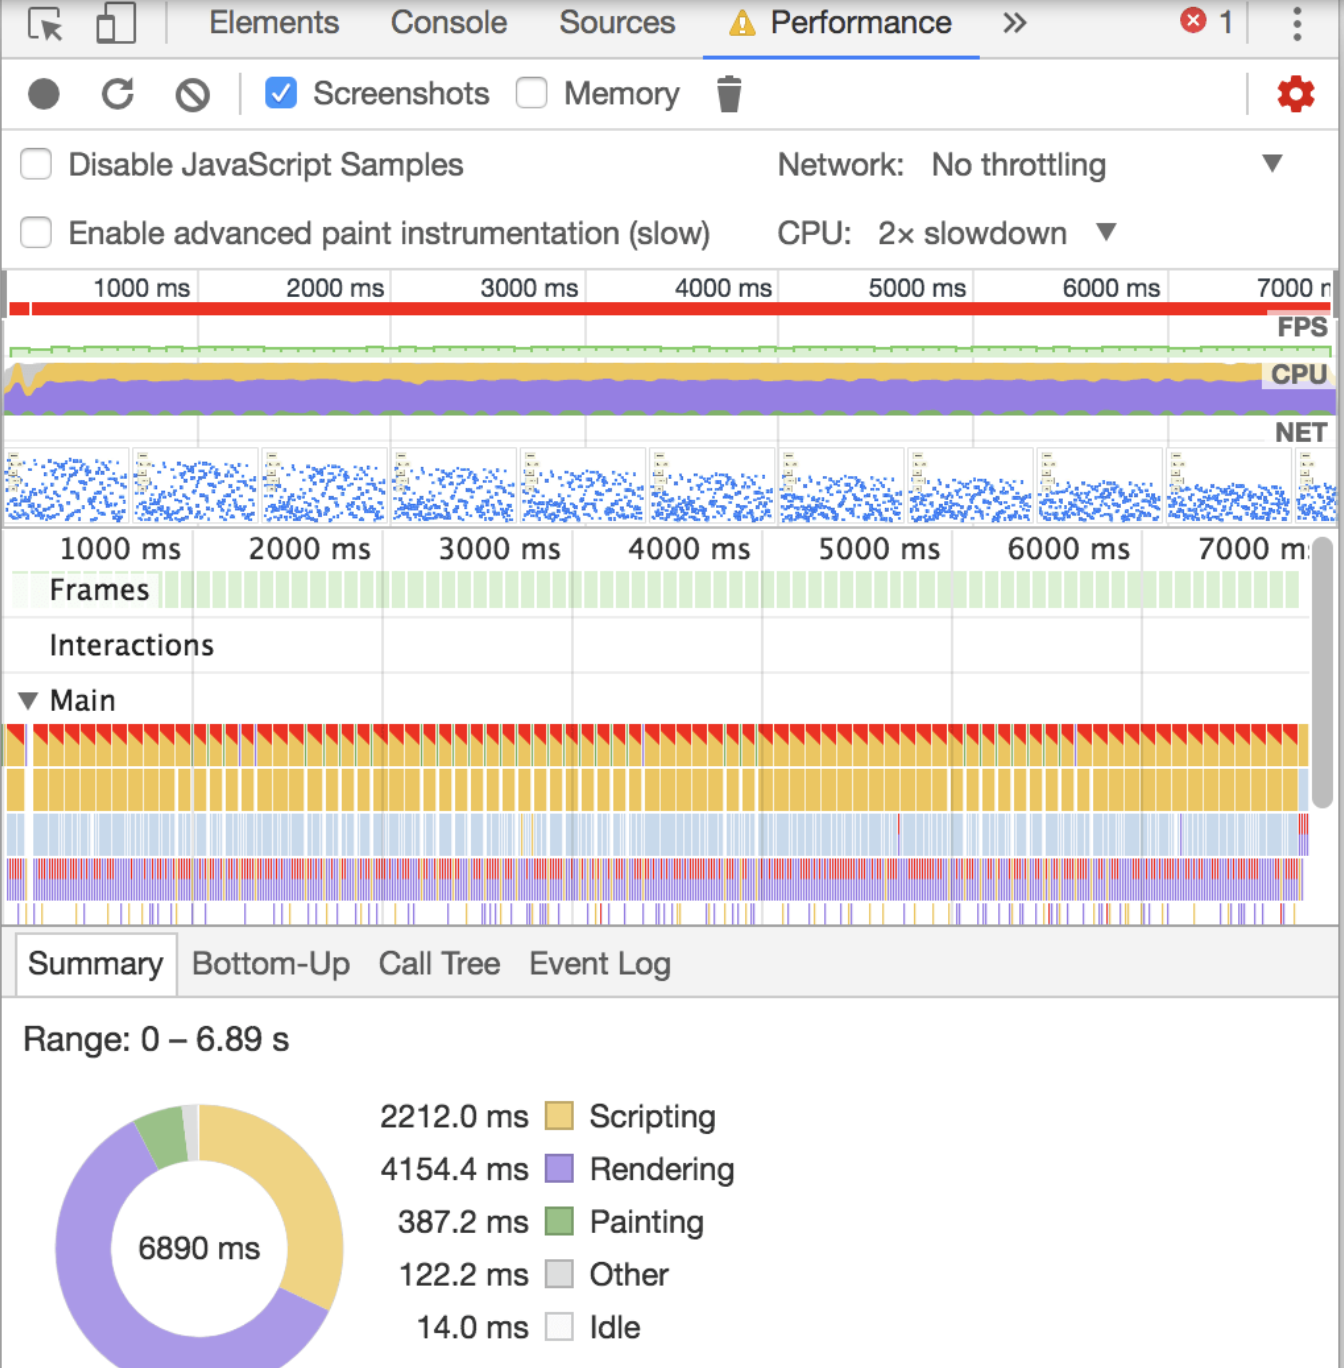This screenshot has height=1368, width=1344.
Task: Open the Bottom-Up tab
Action: click(271, 963)
